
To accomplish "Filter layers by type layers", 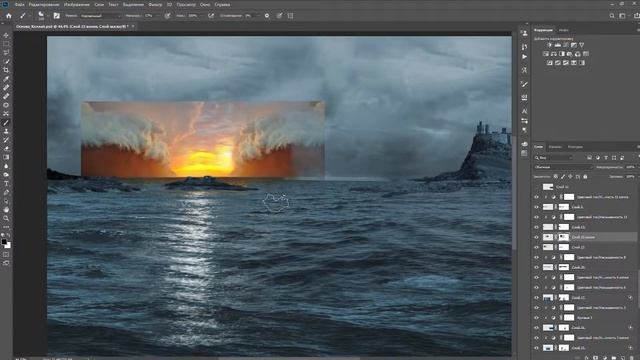I will 606,158.
